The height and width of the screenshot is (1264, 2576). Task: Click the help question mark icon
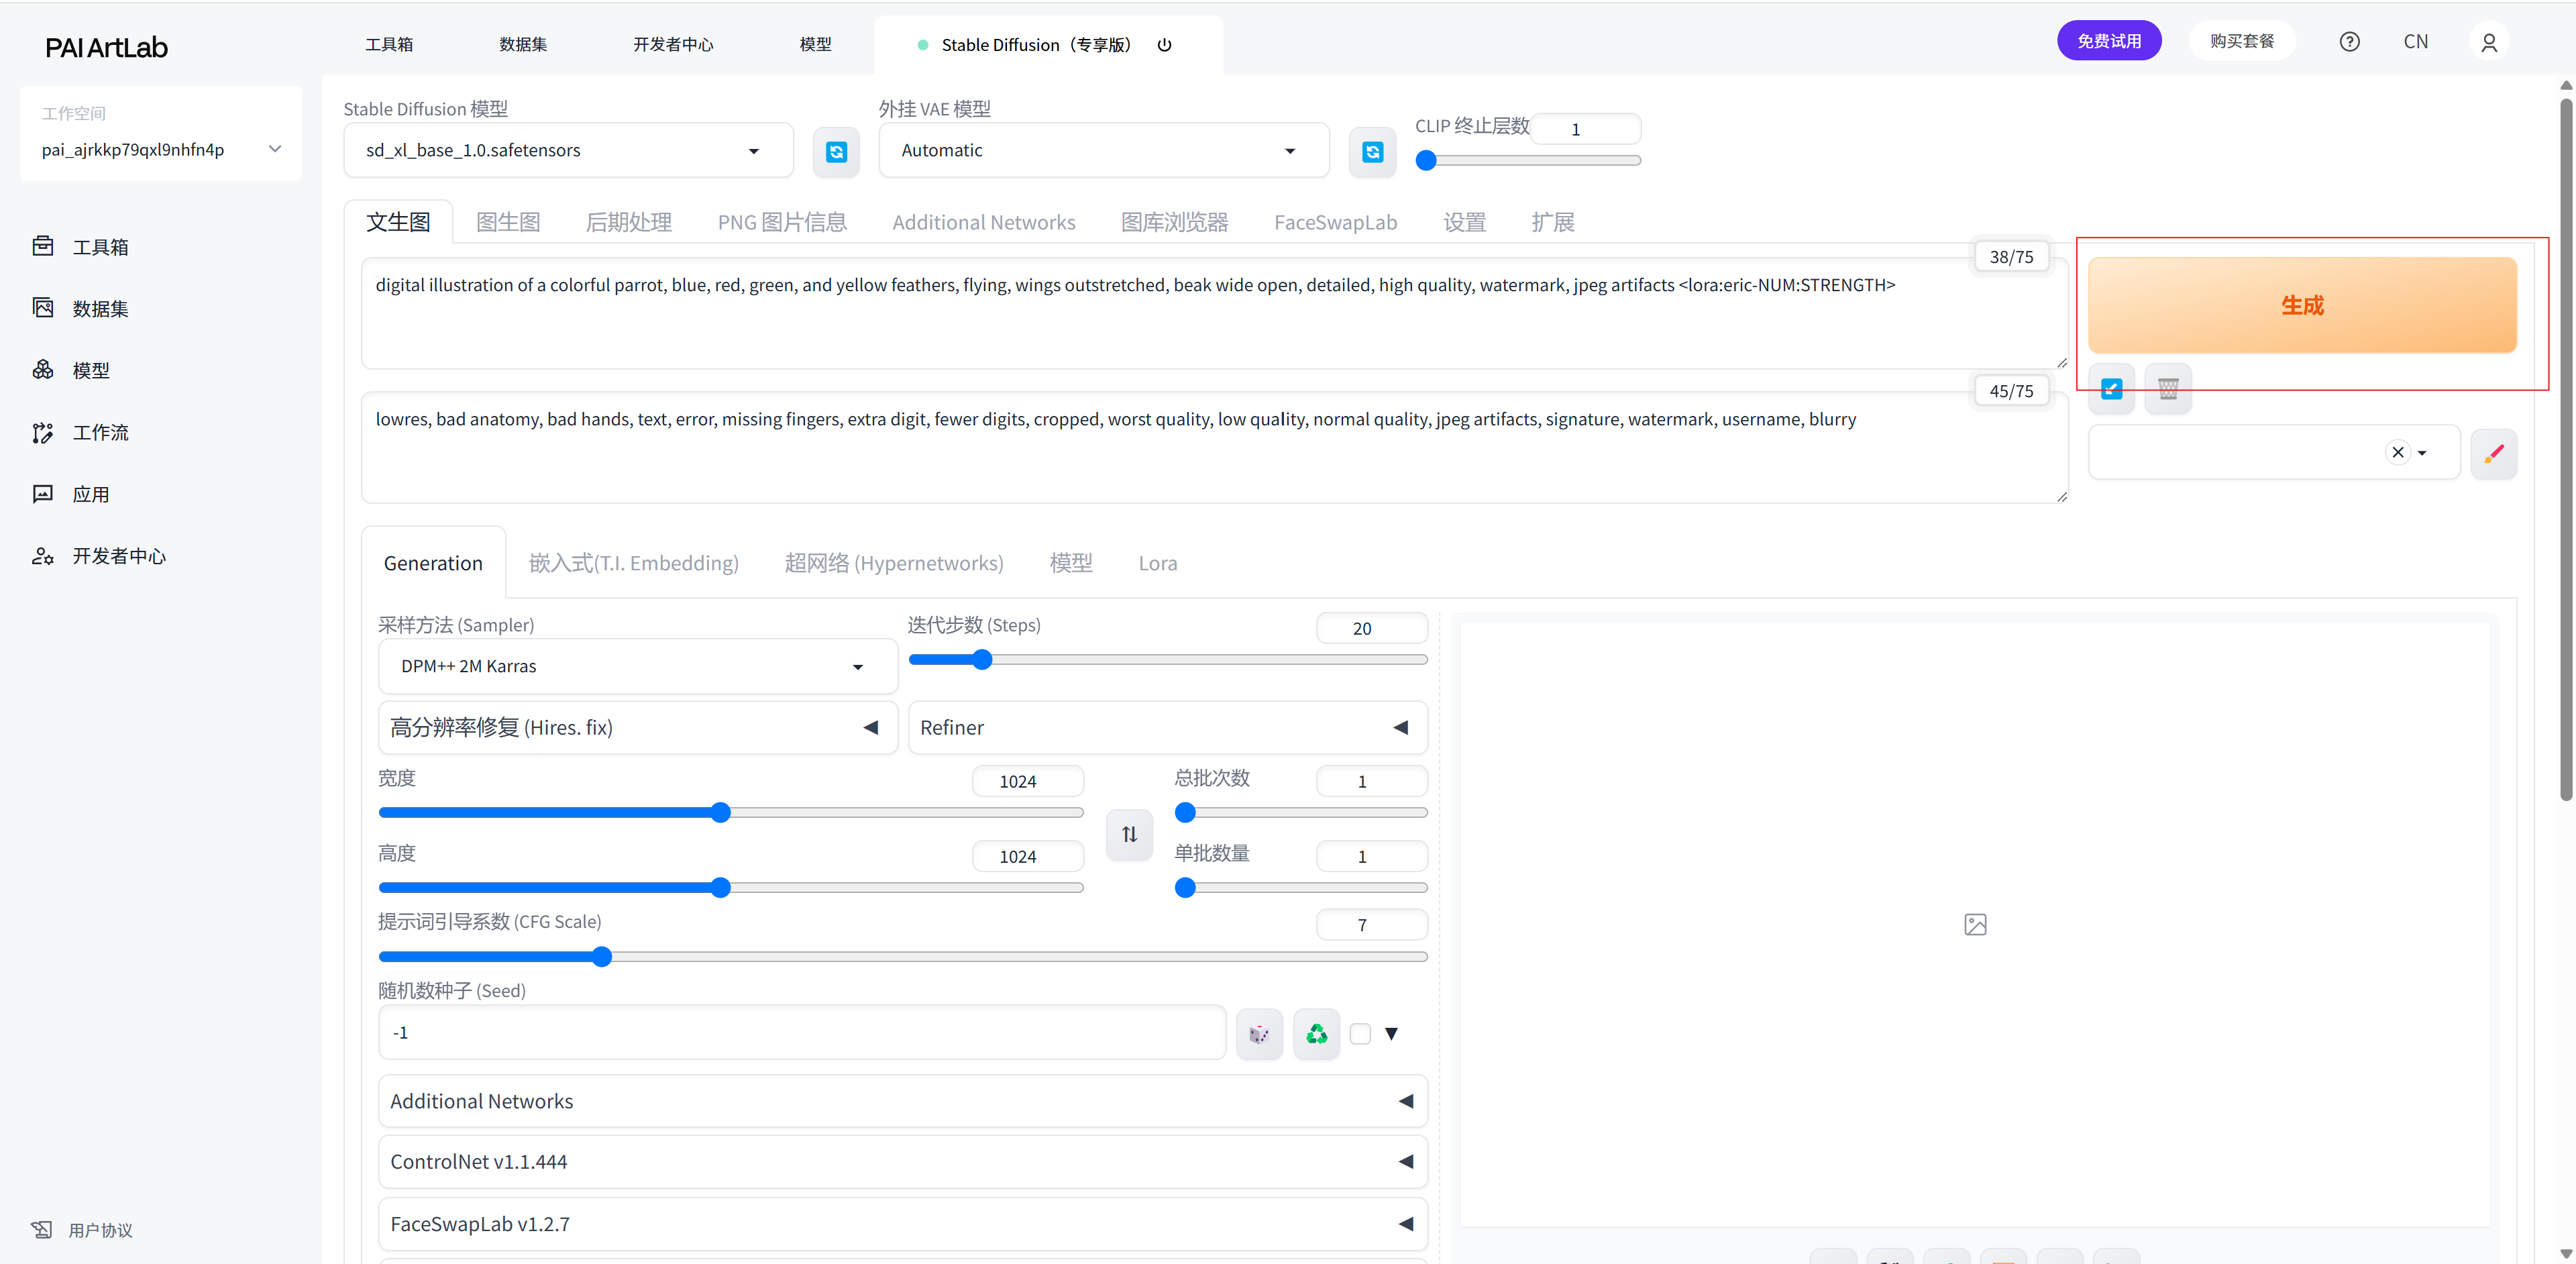(2349, 42)
